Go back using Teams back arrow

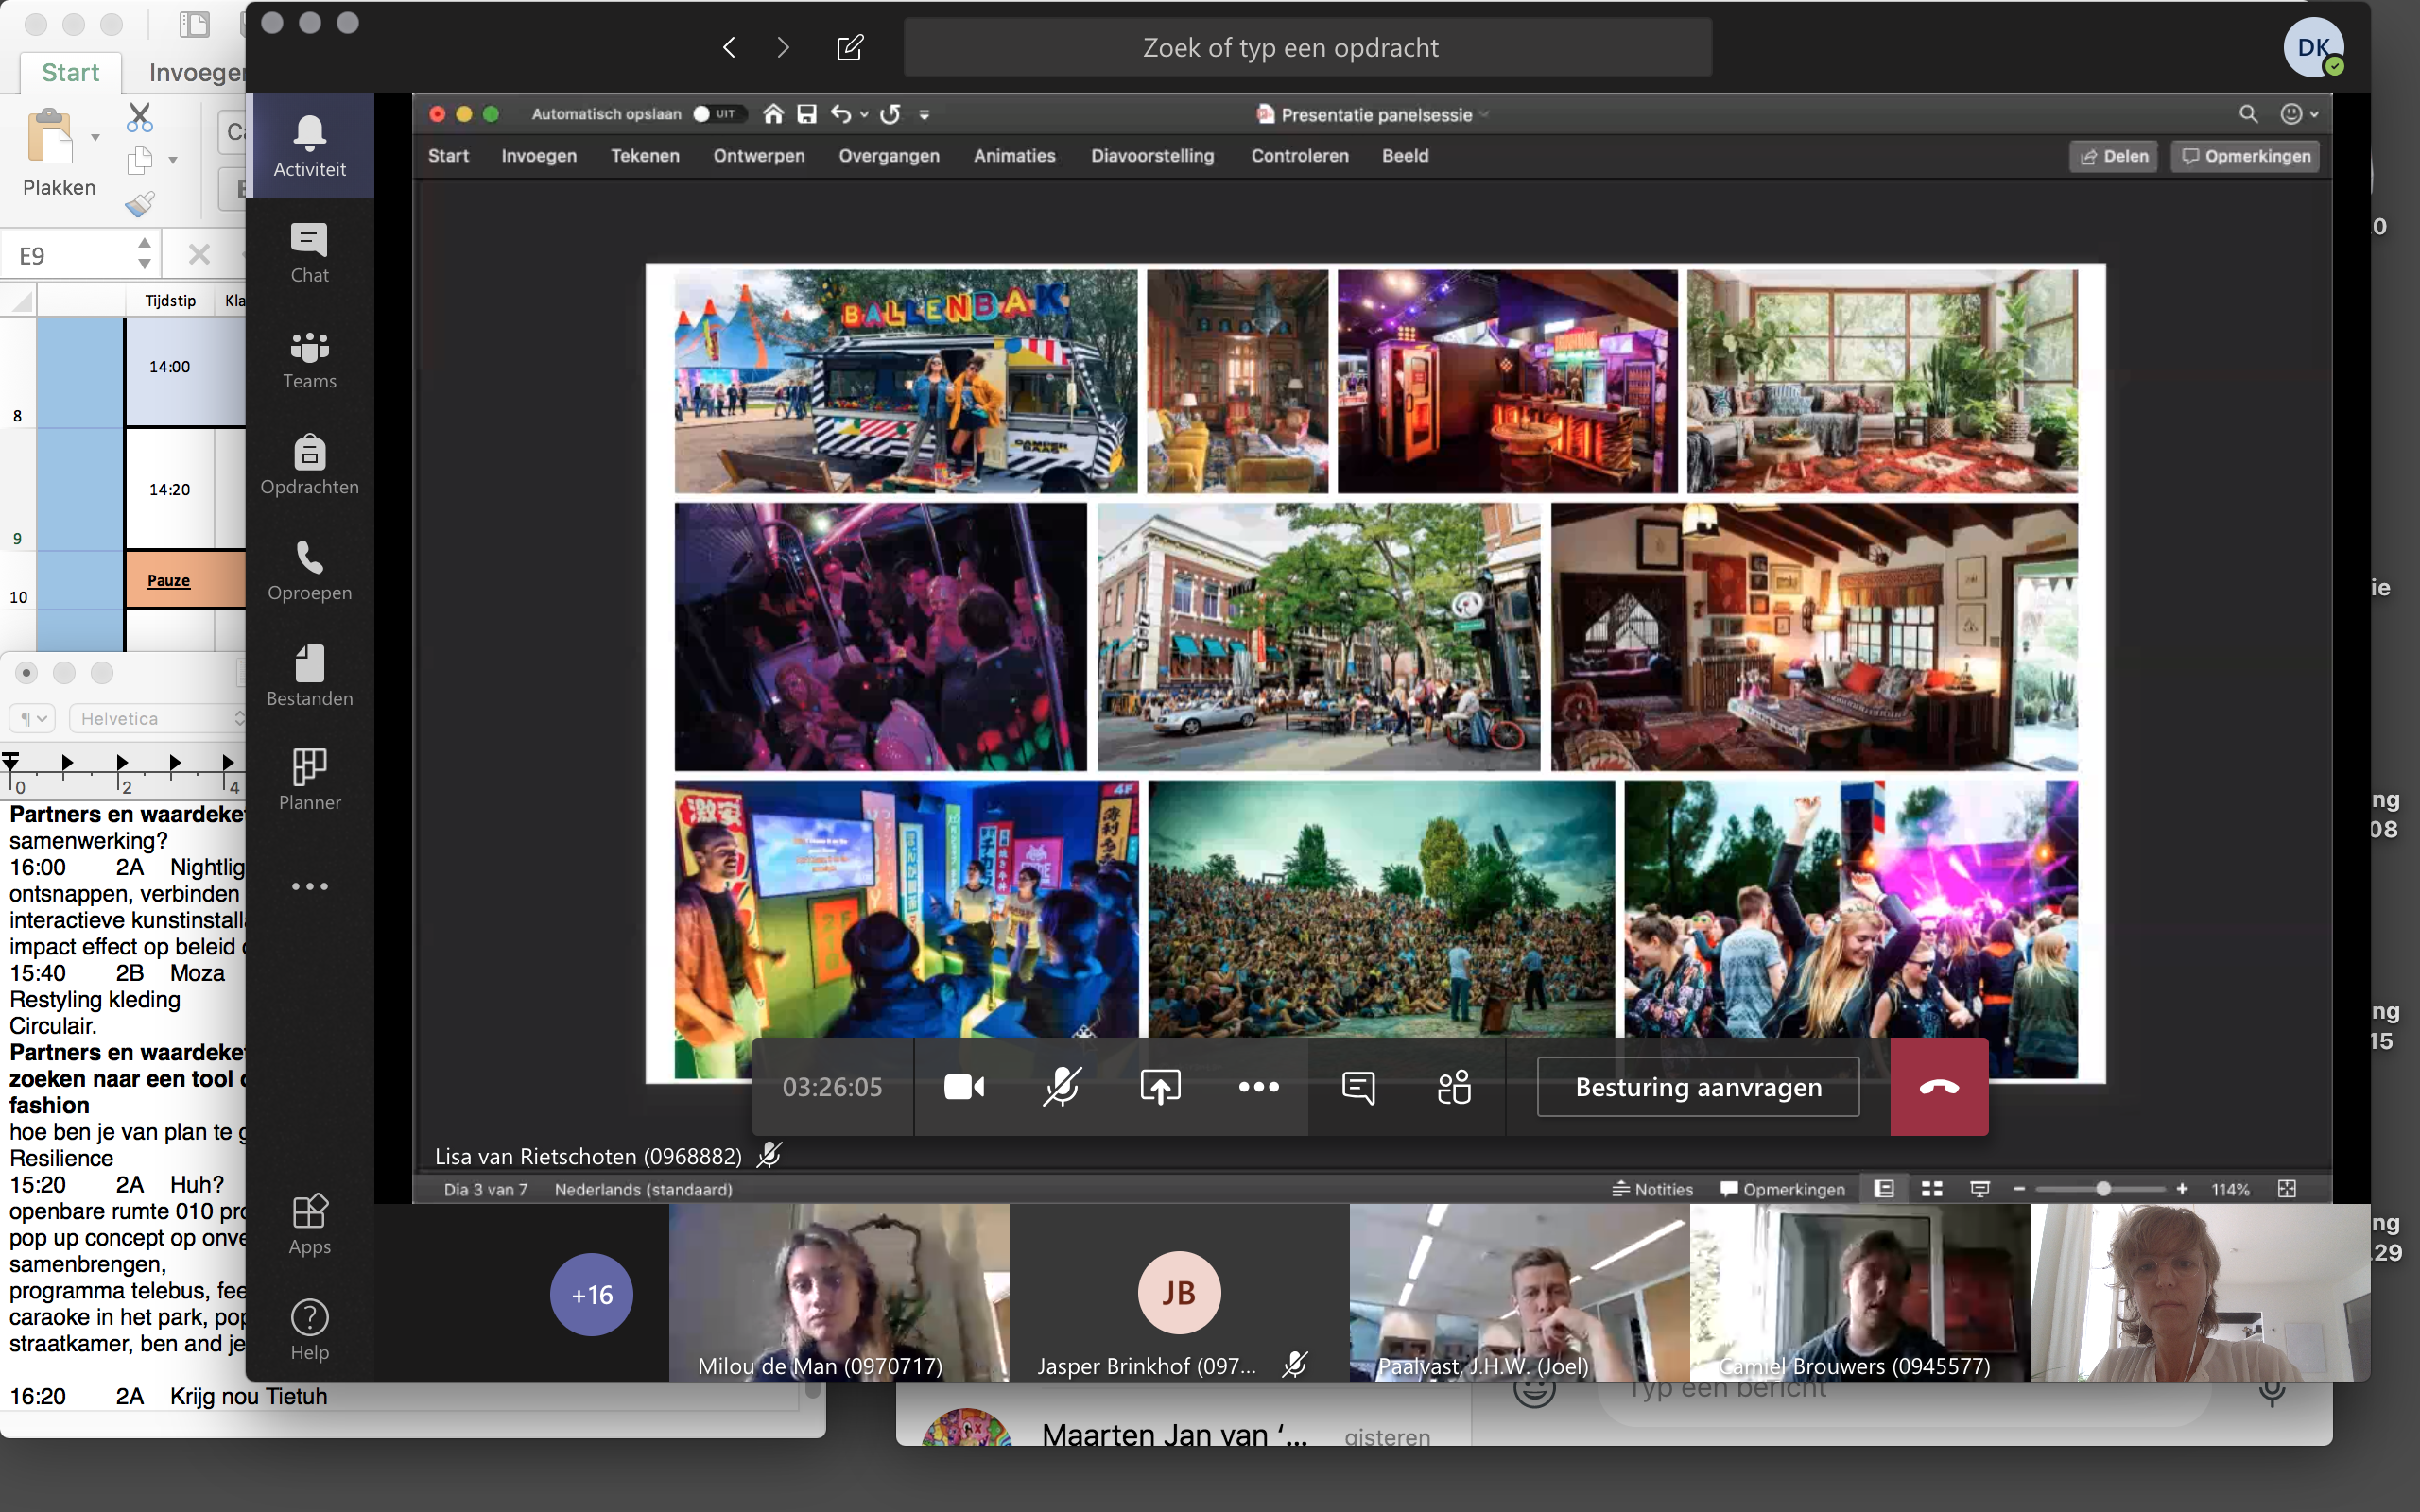pyautogui.click(x=729, y=47)
